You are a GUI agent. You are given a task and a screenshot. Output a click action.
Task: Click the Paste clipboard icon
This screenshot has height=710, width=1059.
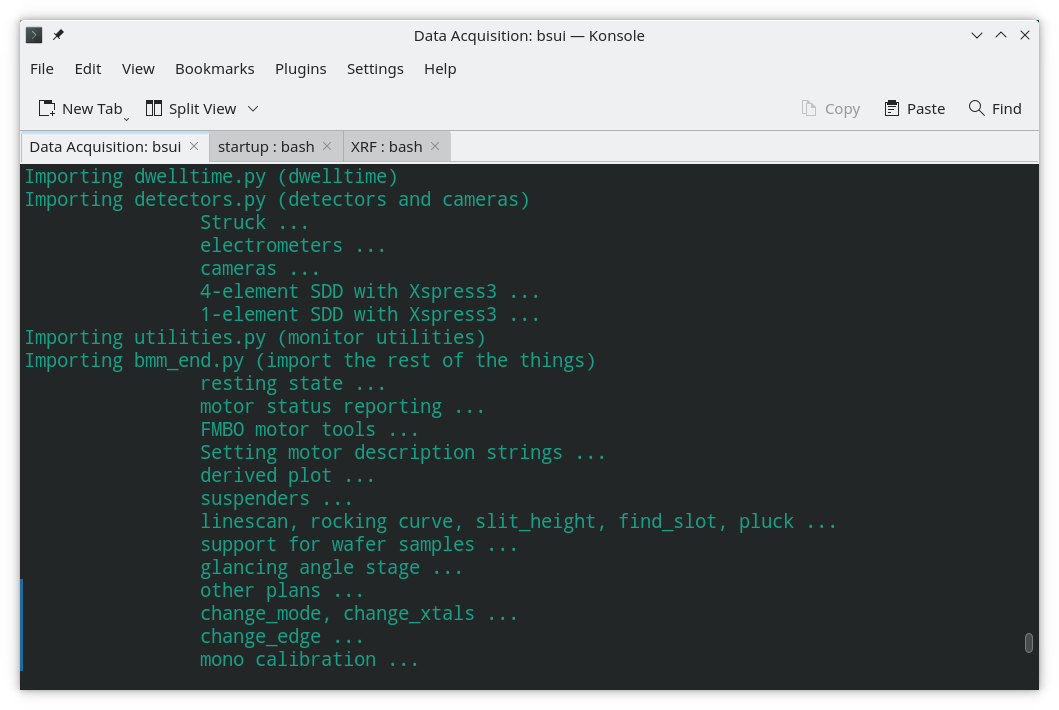892,109
